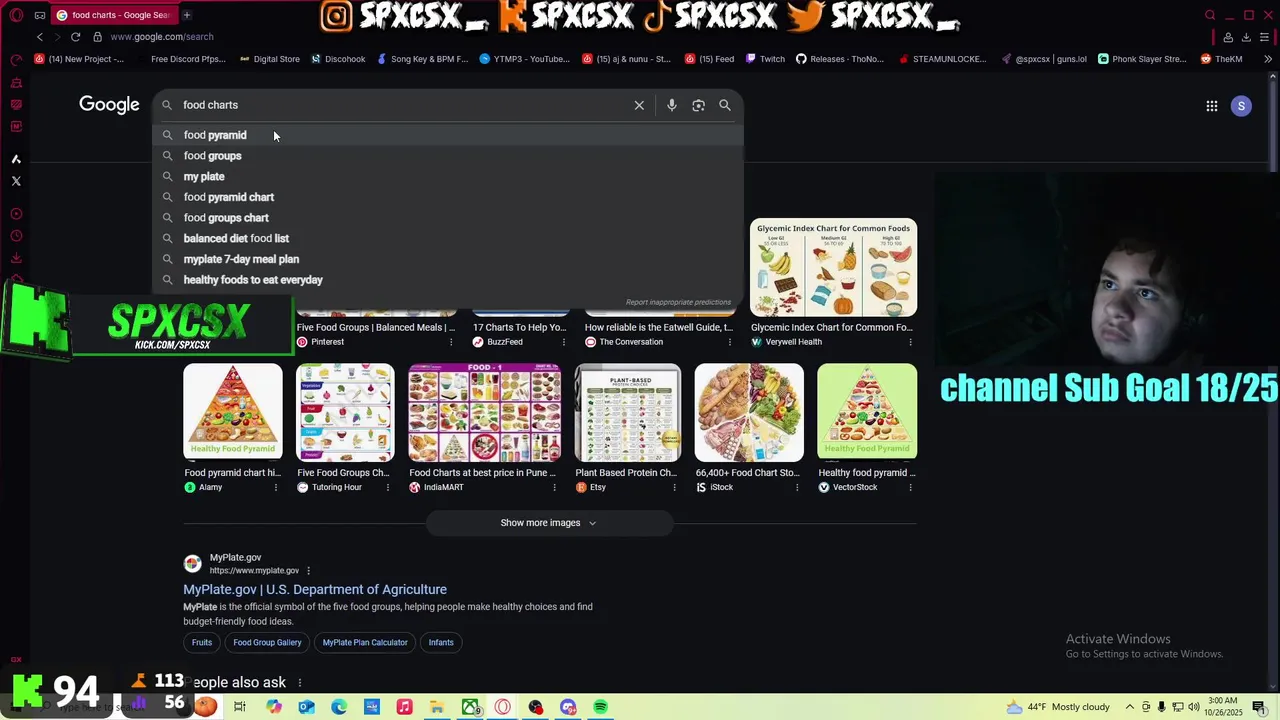
Task: Click the Food Group Gallery chip
Action: 267,642
